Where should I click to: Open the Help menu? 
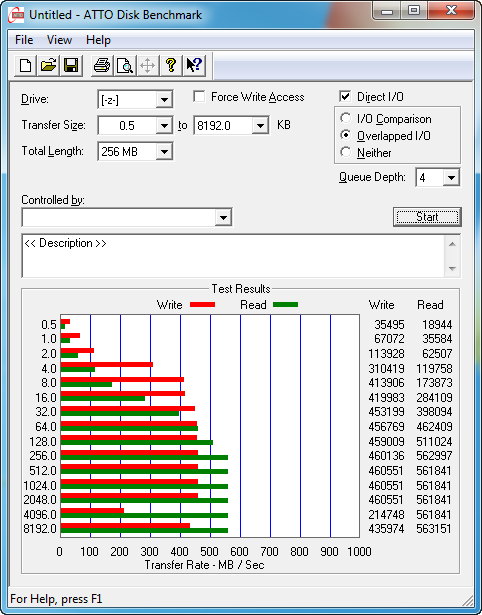click(98, 40)
